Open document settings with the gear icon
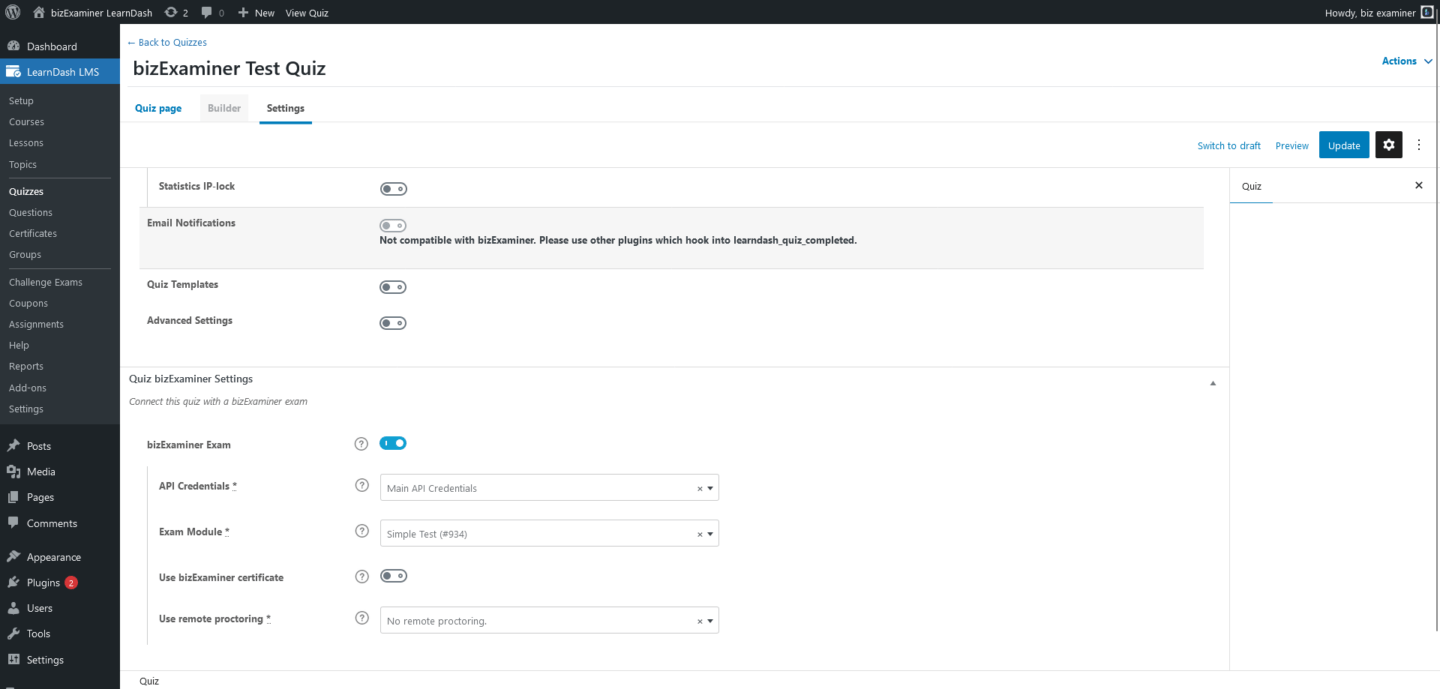Viewport: 1440px width, 689px height. [1388, 144]
